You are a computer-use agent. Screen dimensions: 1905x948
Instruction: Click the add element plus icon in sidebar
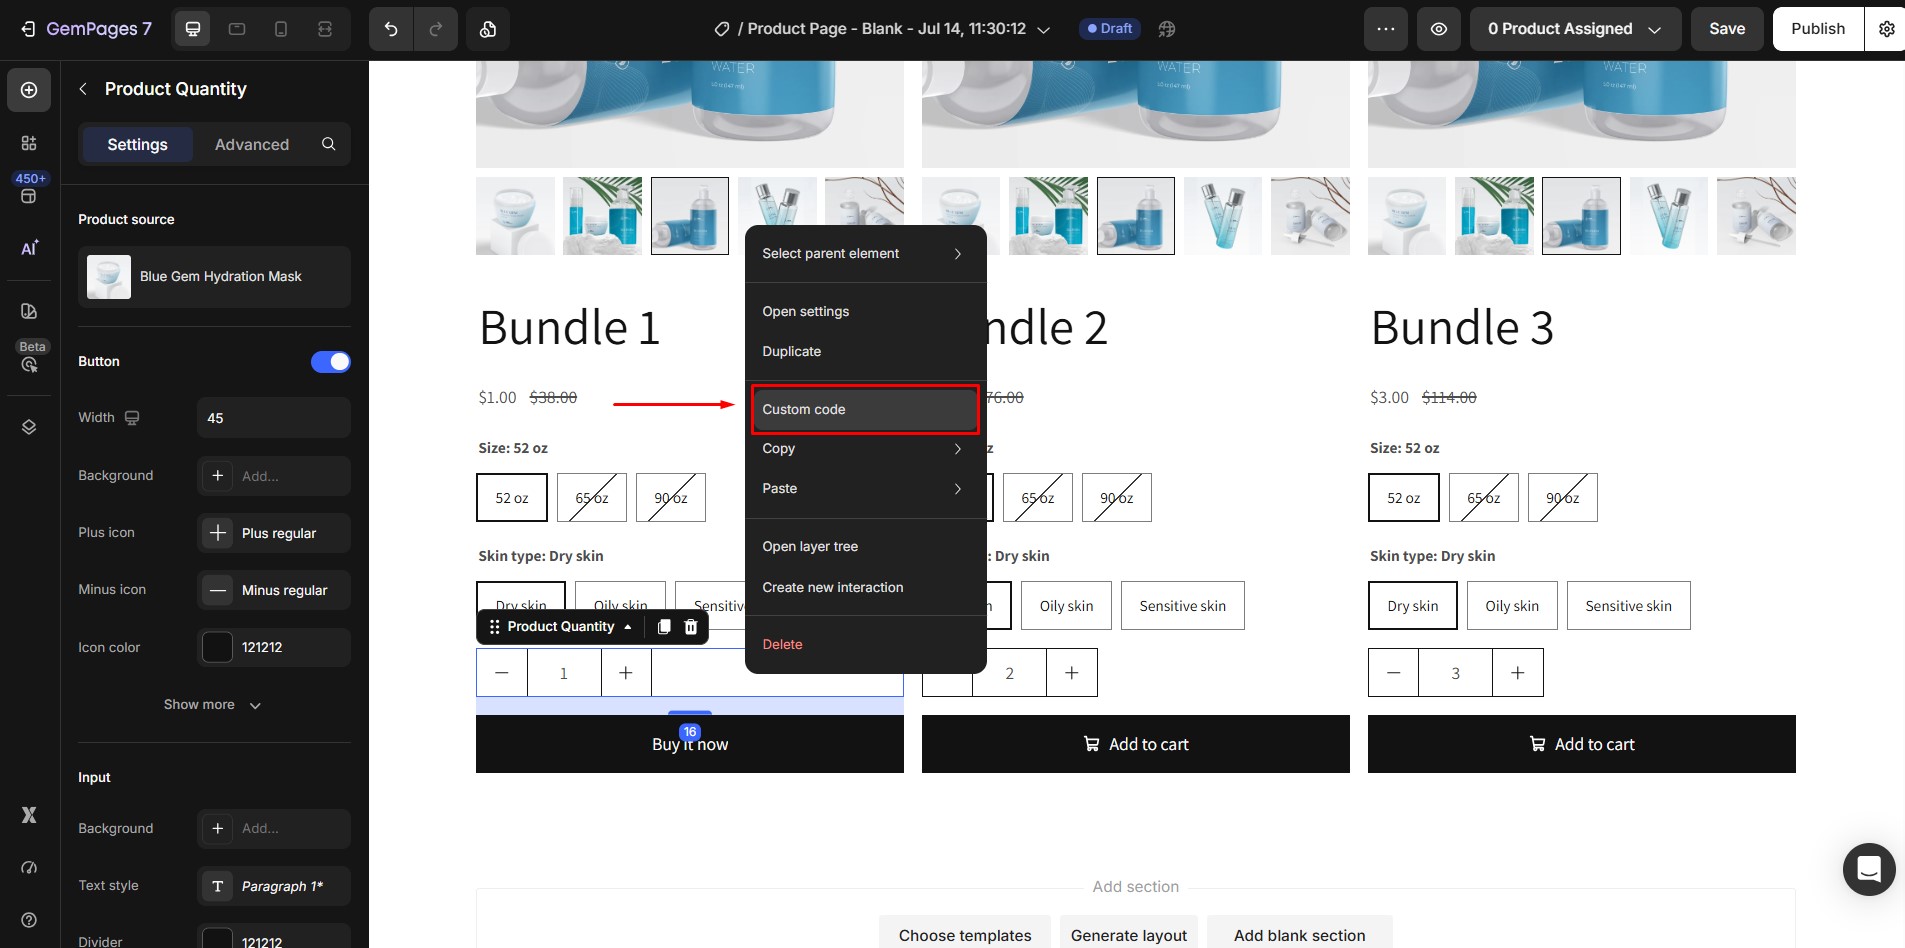[x=29, y=90]
